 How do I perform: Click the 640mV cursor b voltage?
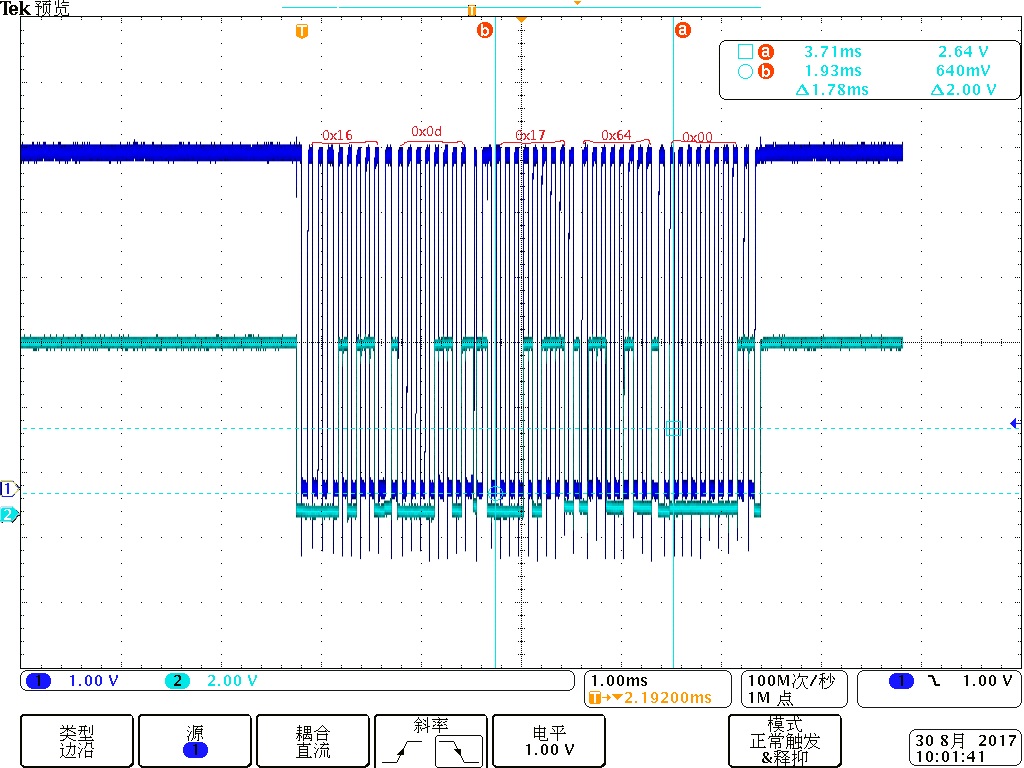(x=963, y=71)
